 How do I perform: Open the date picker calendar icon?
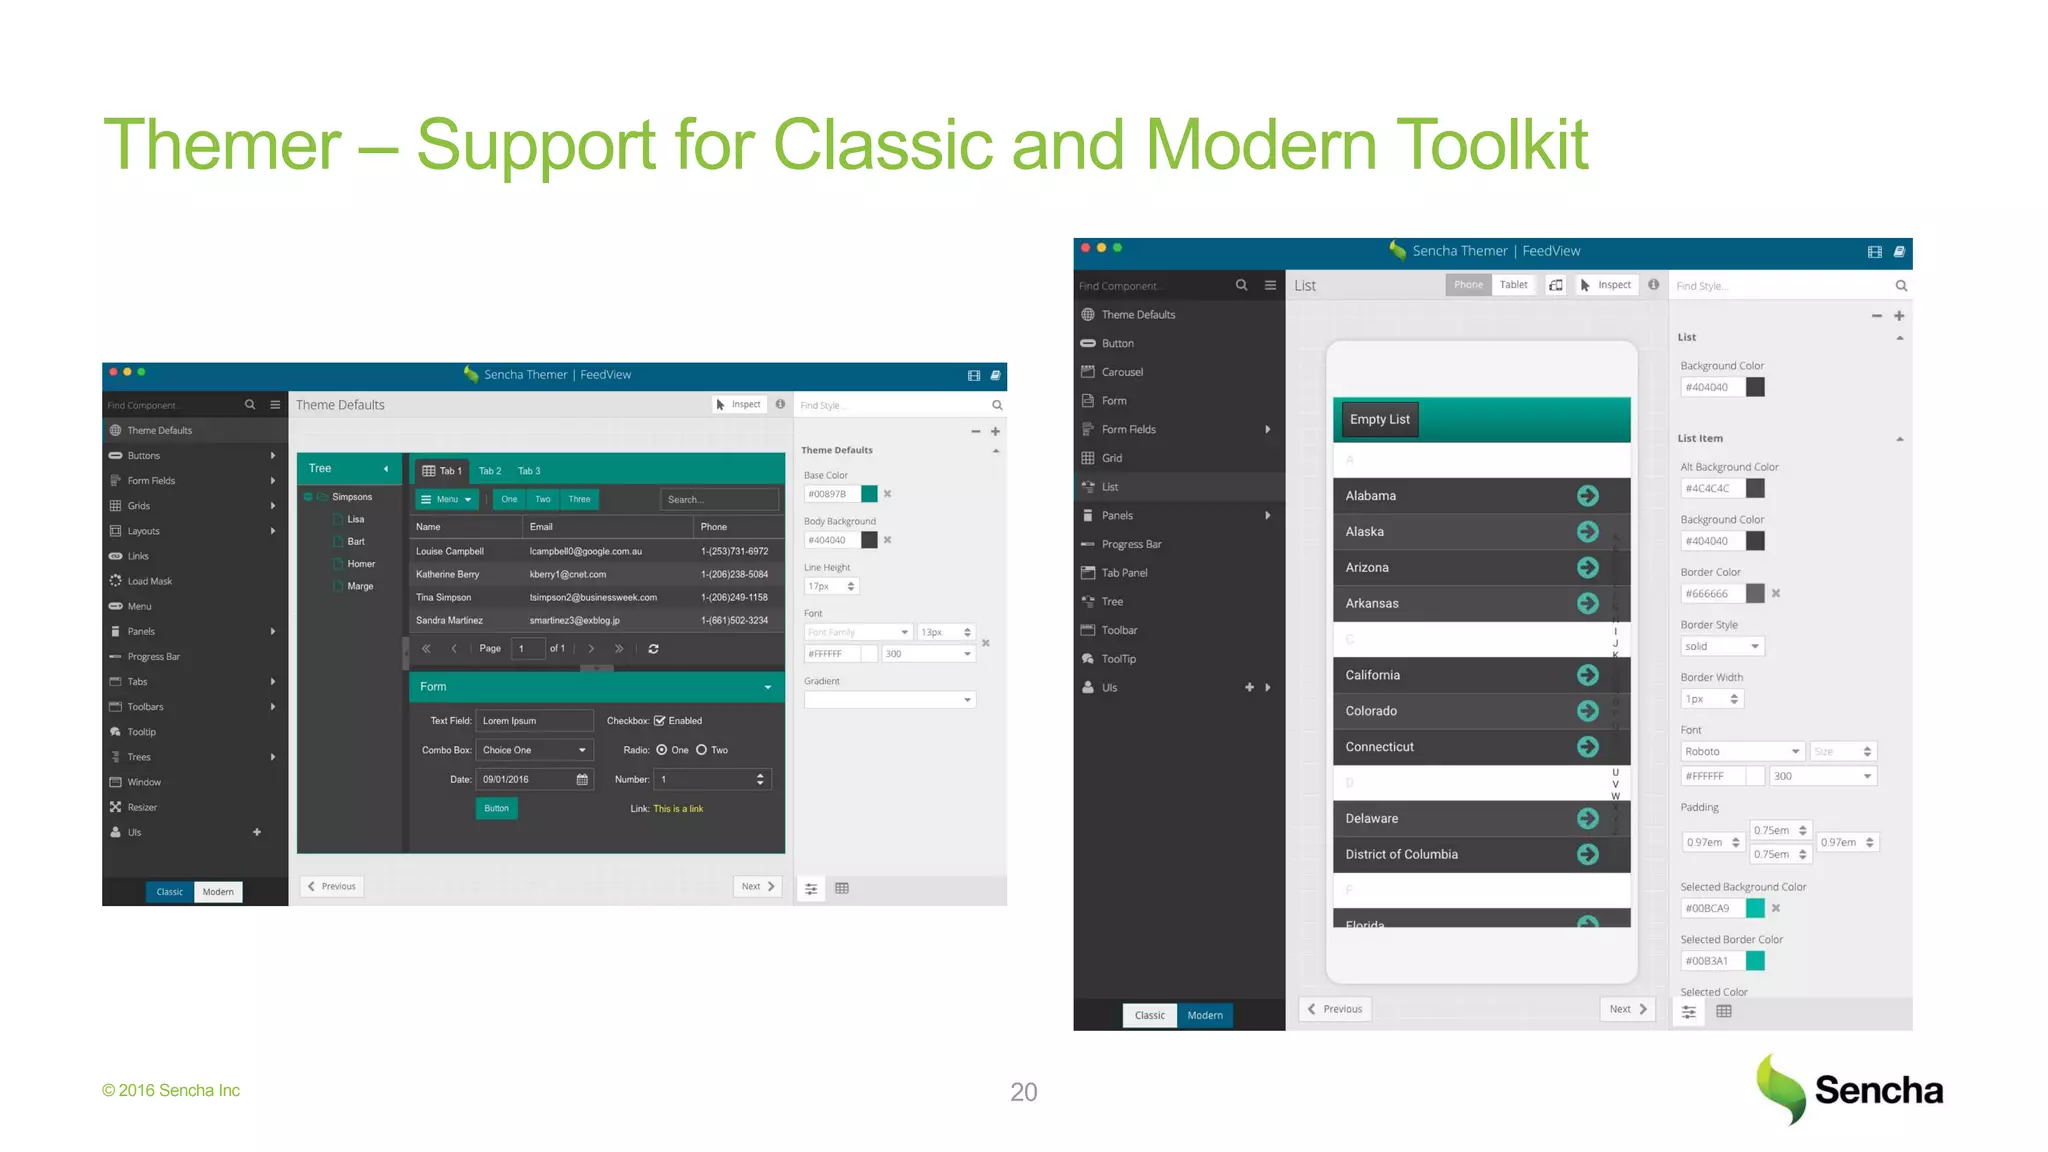(x=582, y=779)
